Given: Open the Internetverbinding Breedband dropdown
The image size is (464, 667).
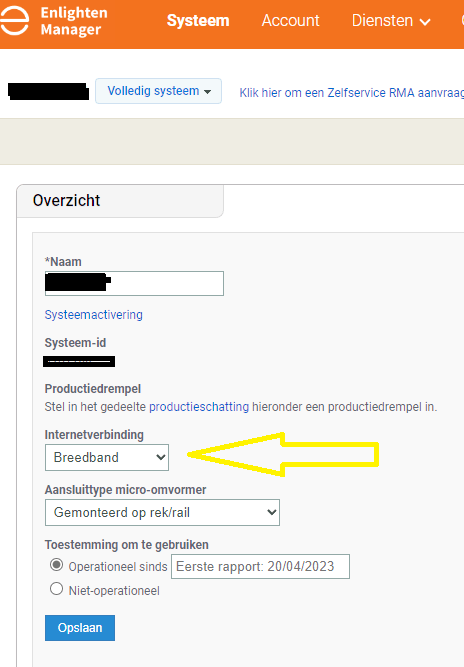Looking at the screenshot, I should (x=107, y=457).
